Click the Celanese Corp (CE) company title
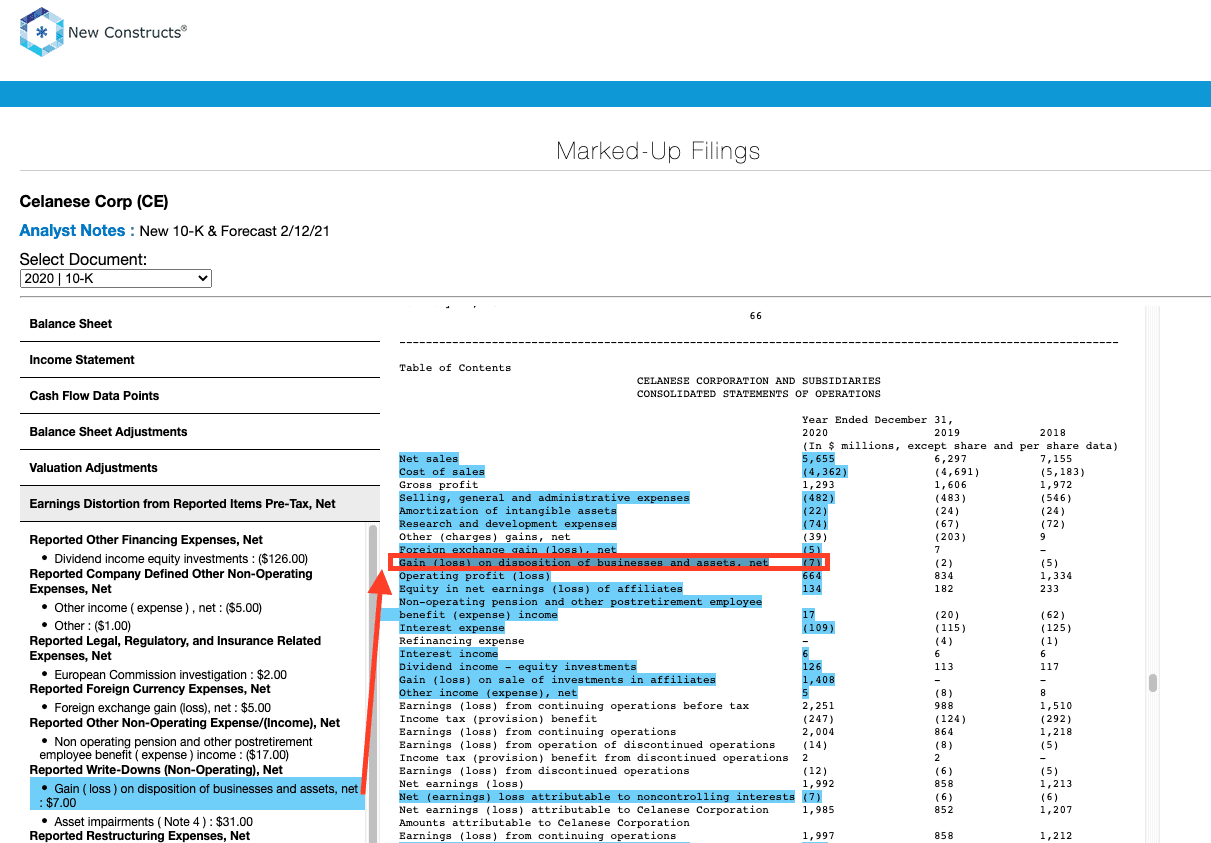The width and height of the screenshot is (1211, 843). 94,202
